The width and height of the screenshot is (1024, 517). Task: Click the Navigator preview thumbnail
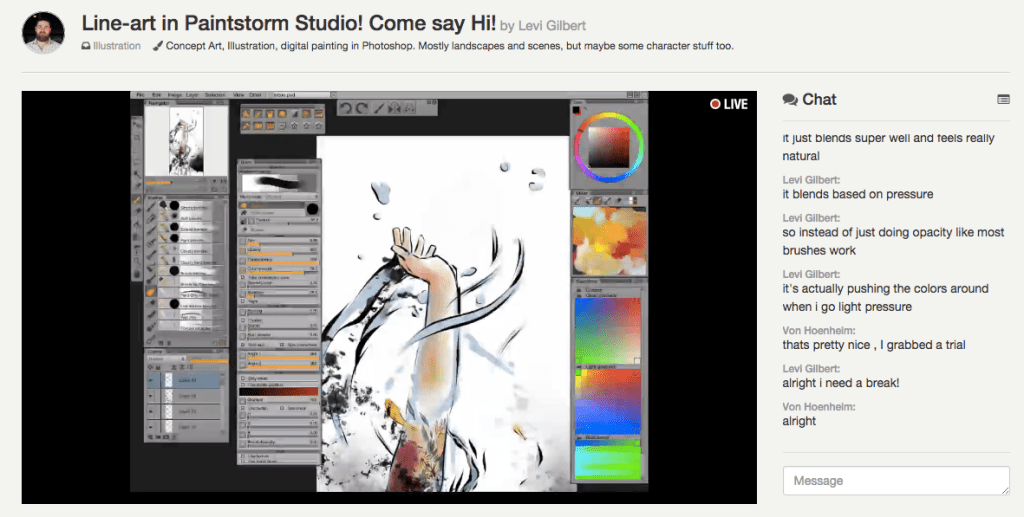coord(186,141)
